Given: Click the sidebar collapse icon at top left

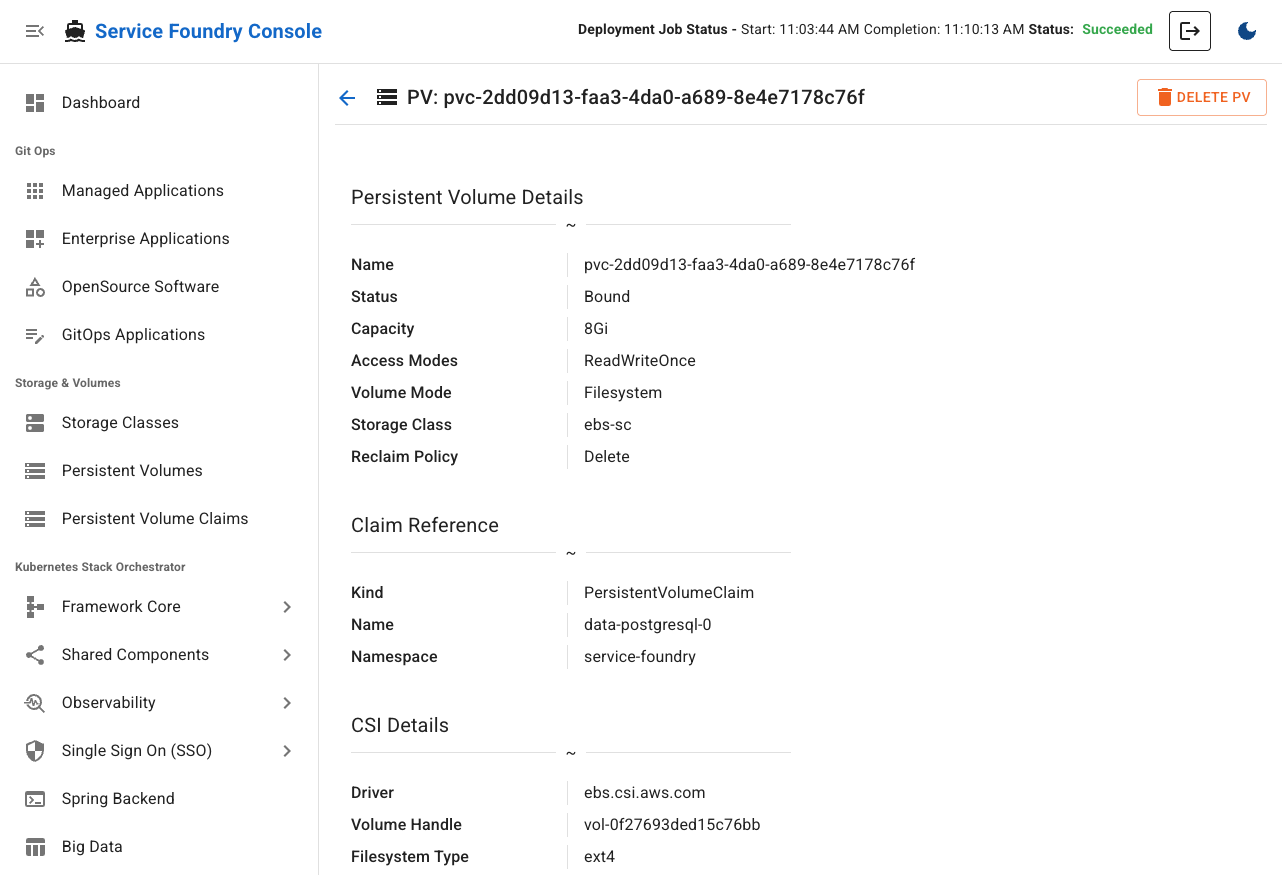Looking at the screenshot, I should [x=35, y=31].
